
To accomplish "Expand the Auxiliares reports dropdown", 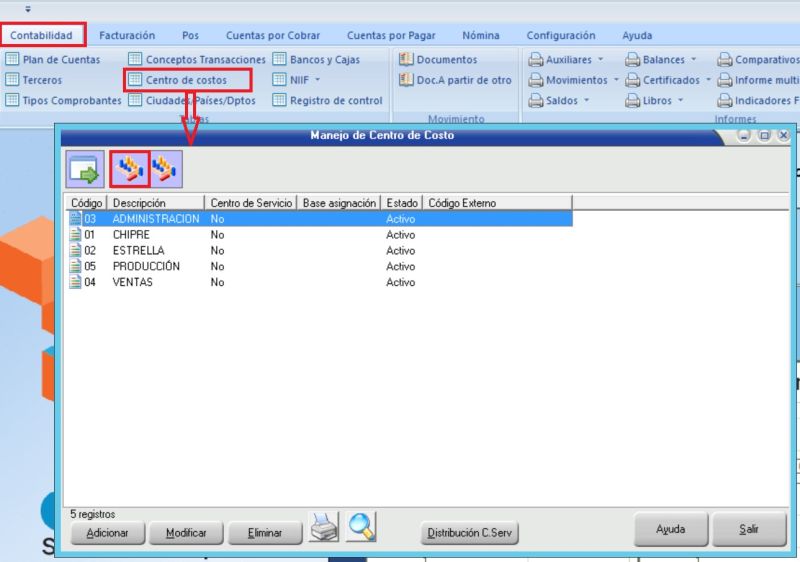I will (569, 60).
